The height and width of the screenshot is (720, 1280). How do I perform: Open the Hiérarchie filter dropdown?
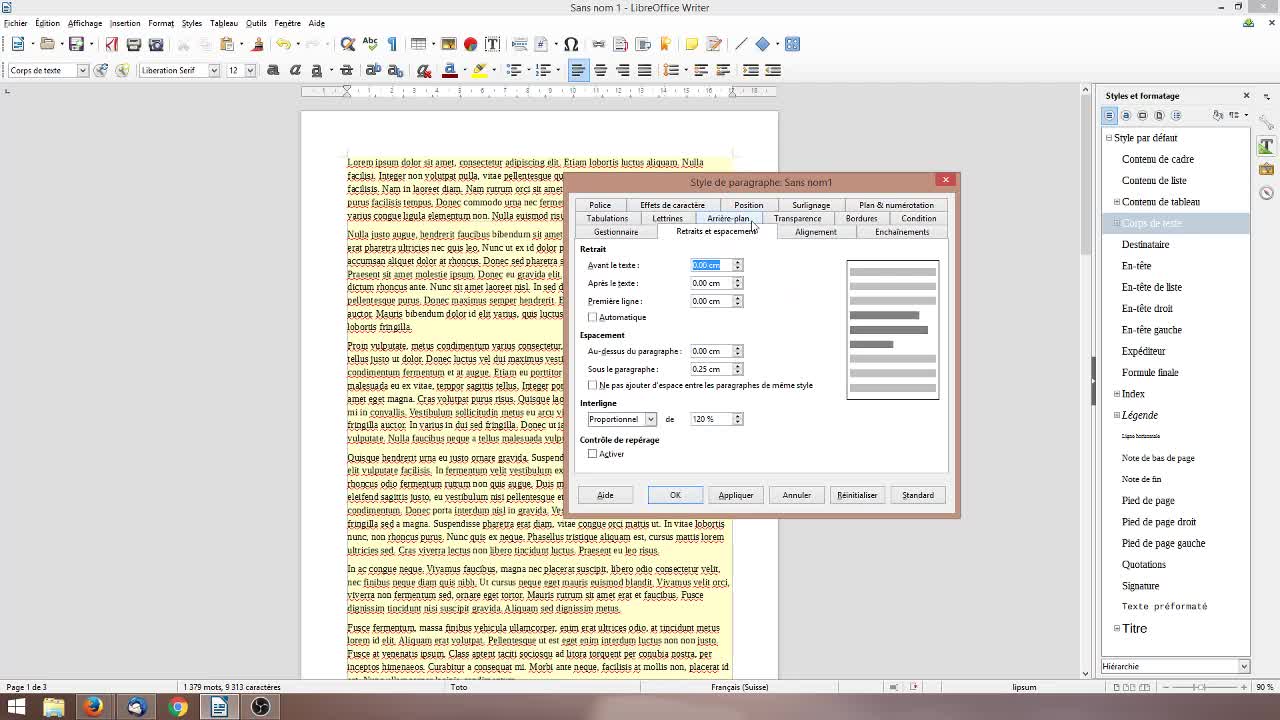[1244, 666]
